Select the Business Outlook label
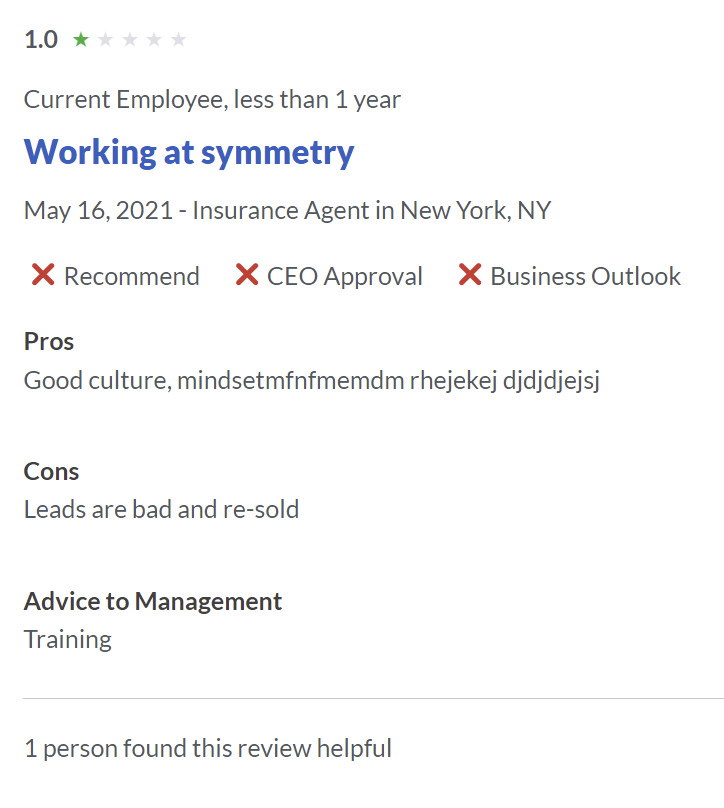The width and height of the screenshot is (724, 808). [585, 276]
